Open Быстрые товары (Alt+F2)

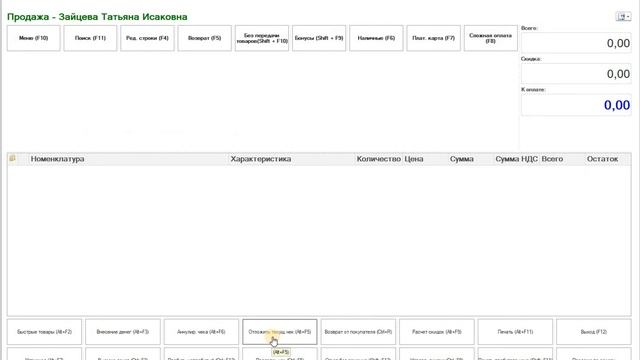coord(44,332)
